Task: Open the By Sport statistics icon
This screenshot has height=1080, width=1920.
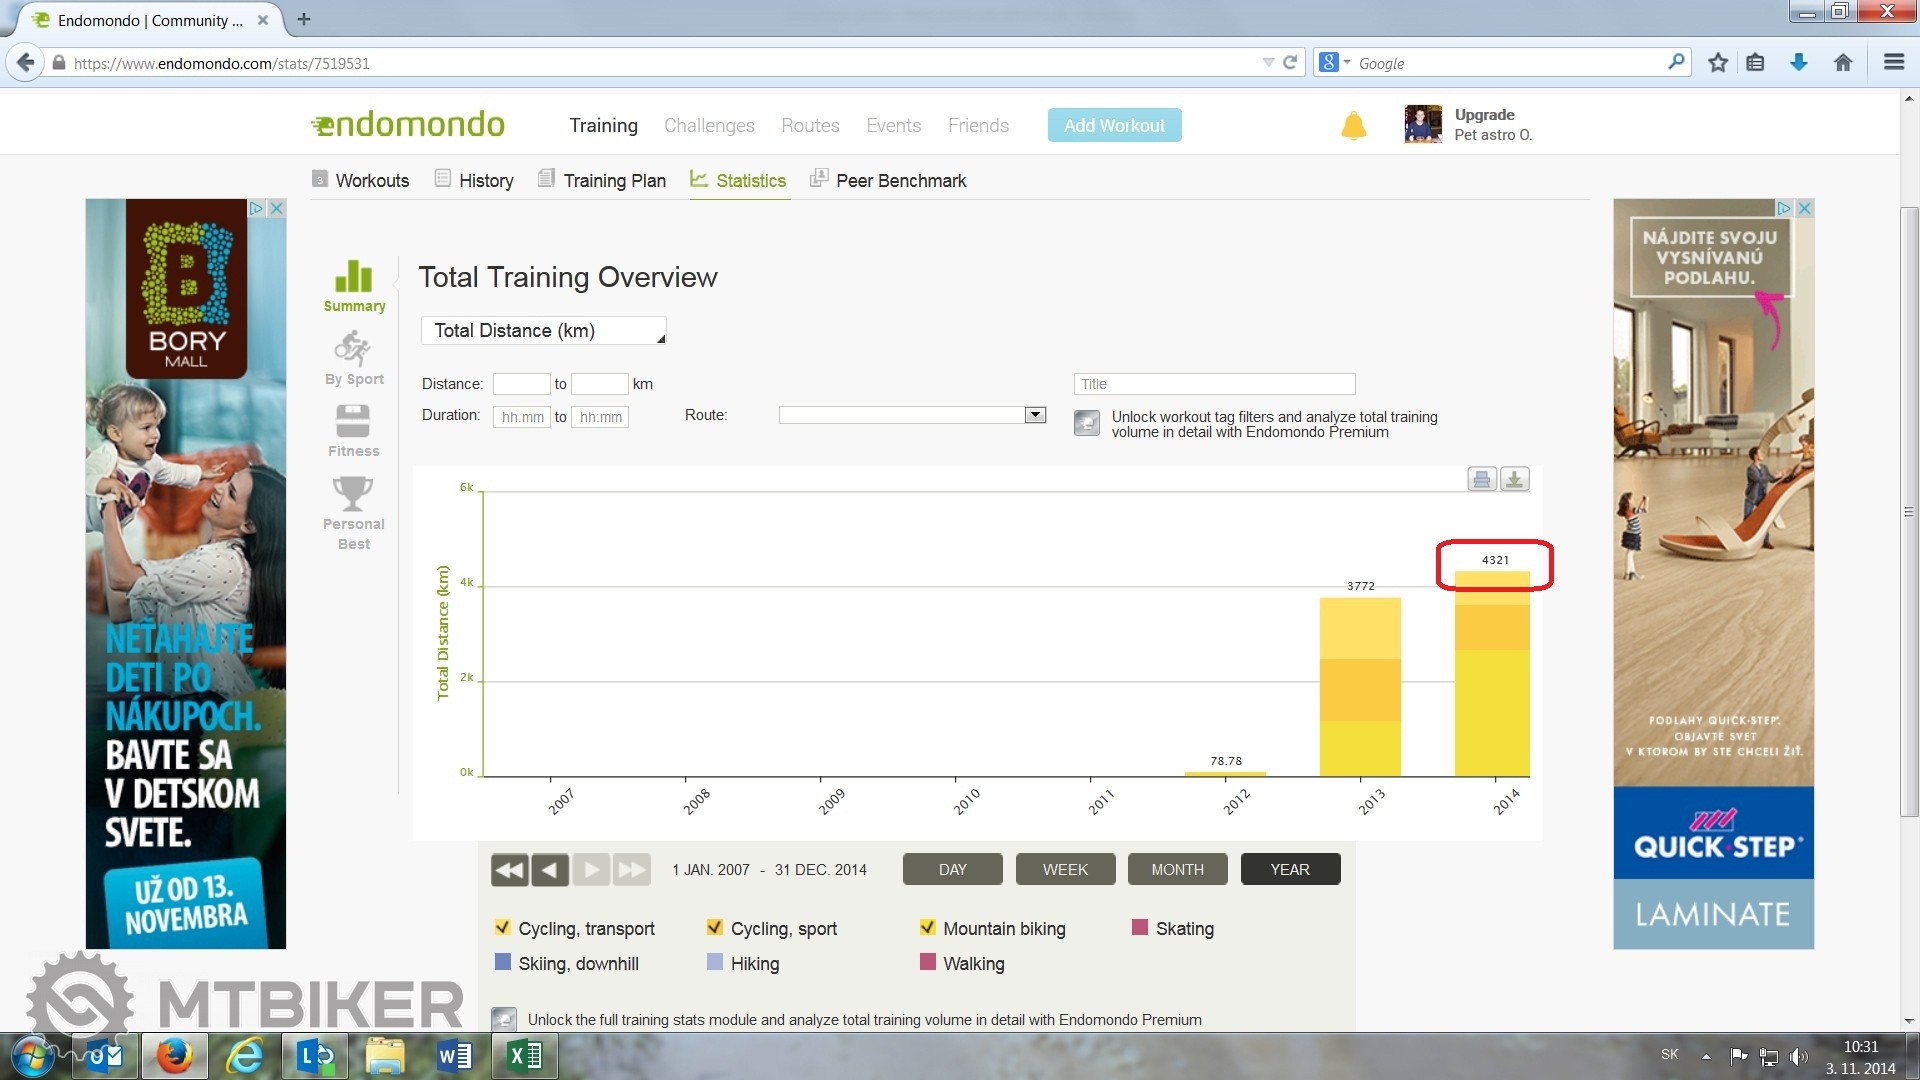Action: point(353,350)
